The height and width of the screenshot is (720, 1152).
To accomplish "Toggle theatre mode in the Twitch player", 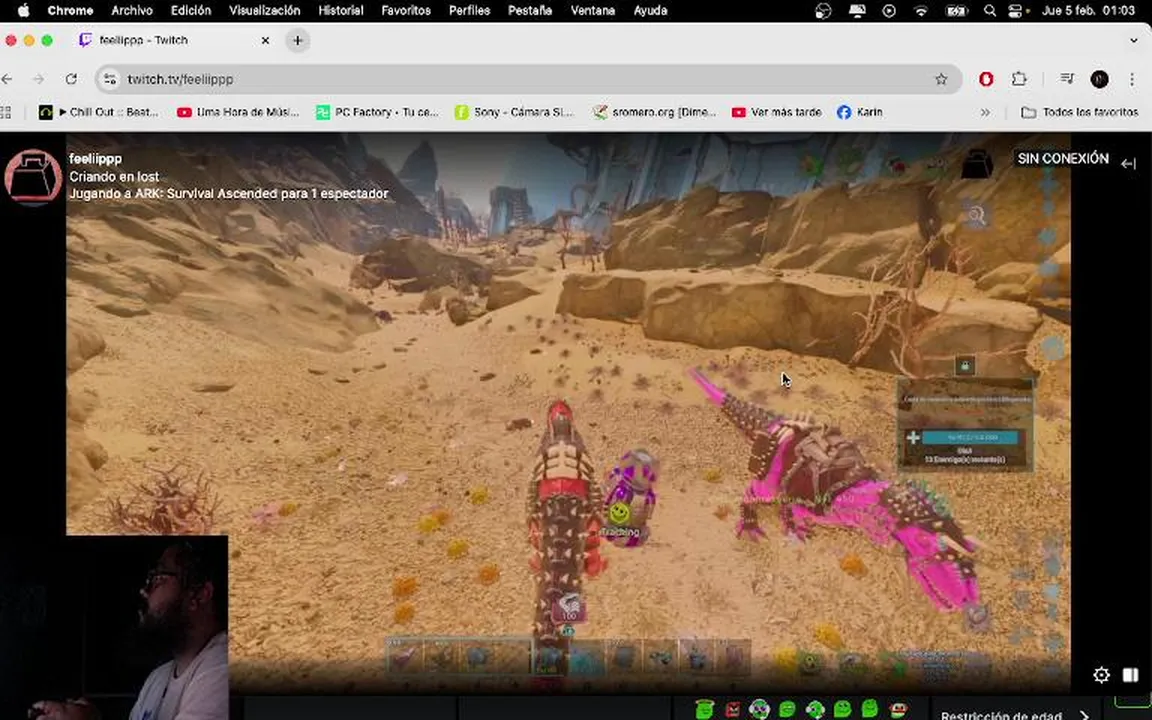I will point(1130,674).
